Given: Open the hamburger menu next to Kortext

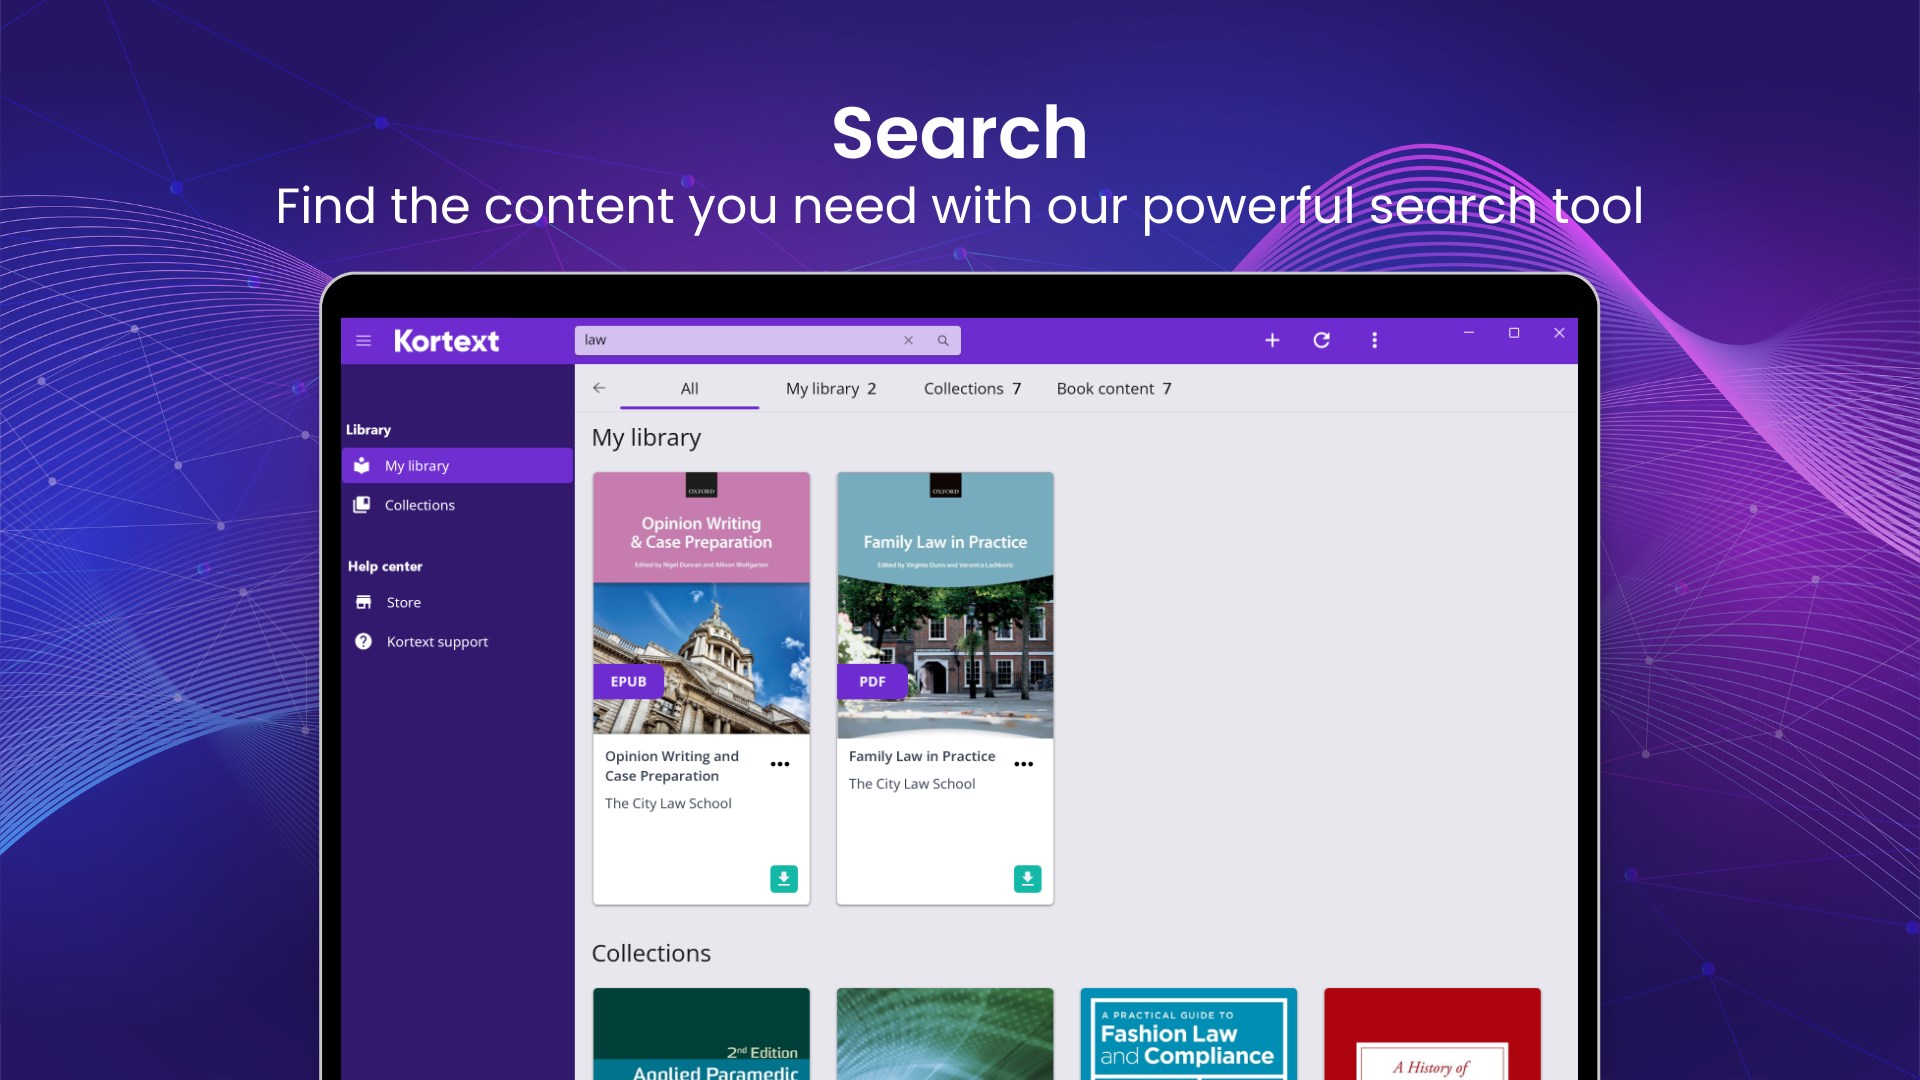Looking at the screenshot, I should pos(363,341).
